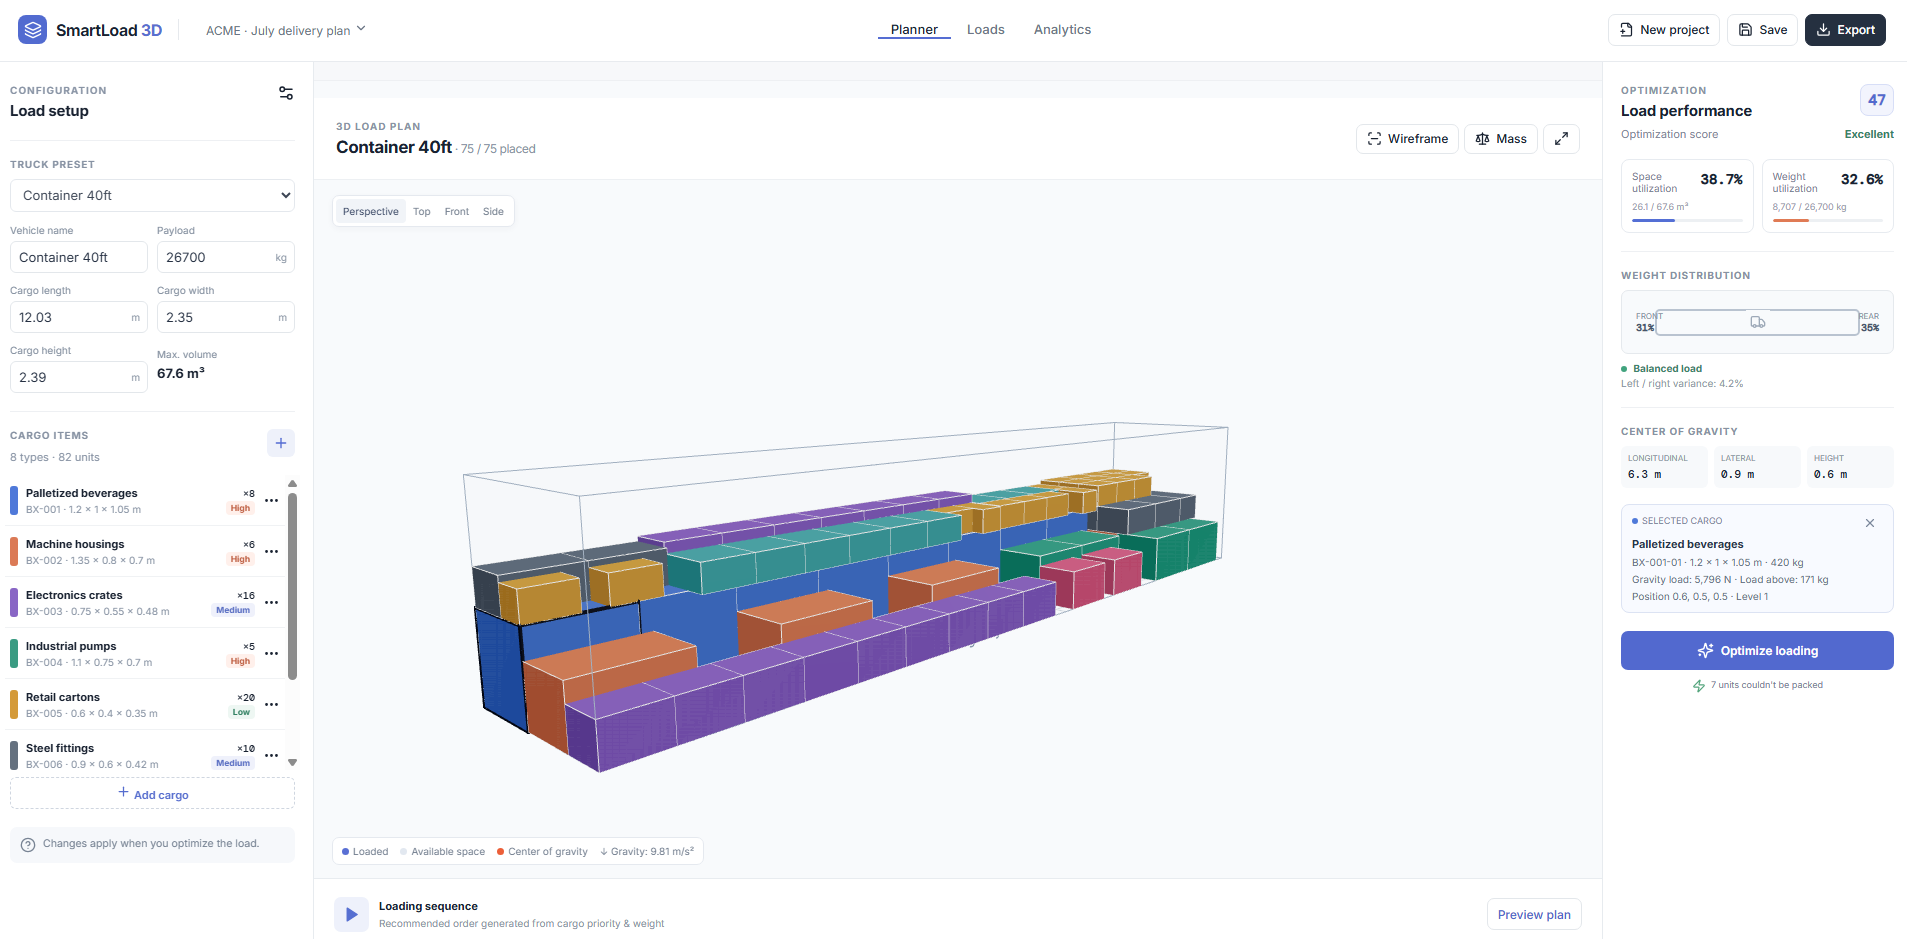
Task: Switch to Perspective camera view
Action: coord(370,212)
